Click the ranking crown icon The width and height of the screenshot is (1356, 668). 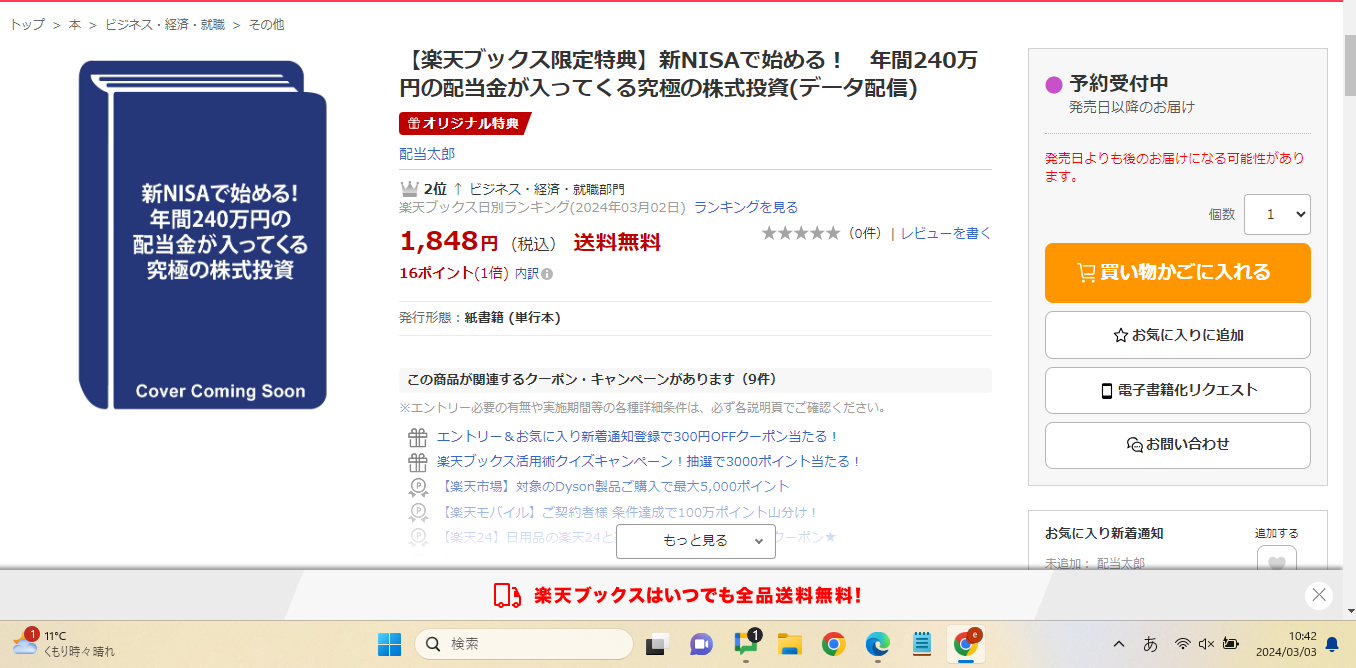coord(408,188)
